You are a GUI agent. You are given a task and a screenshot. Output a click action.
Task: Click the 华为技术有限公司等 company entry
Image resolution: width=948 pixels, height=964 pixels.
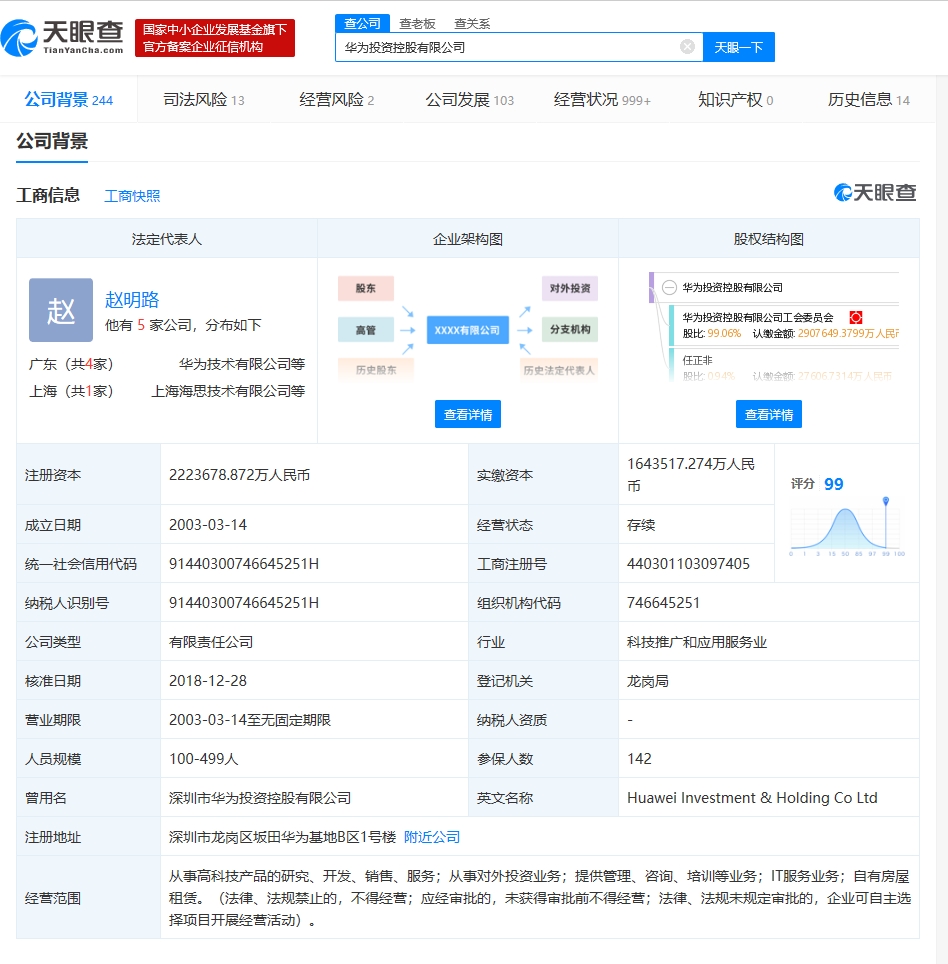tap(242, 364)
